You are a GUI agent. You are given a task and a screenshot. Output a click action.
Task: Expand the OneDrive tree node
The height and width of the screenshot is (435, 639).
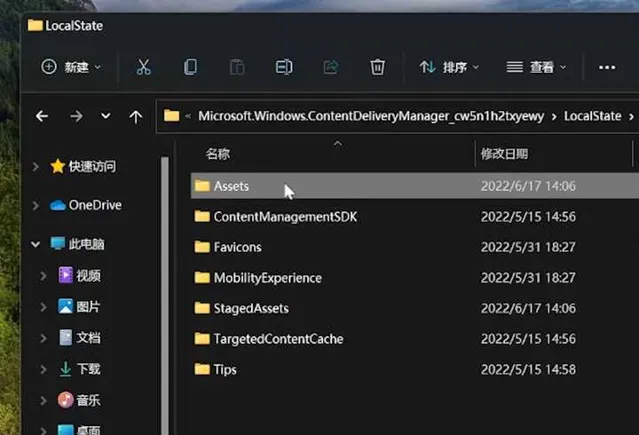pyautogui.click(x=35, y=205)
